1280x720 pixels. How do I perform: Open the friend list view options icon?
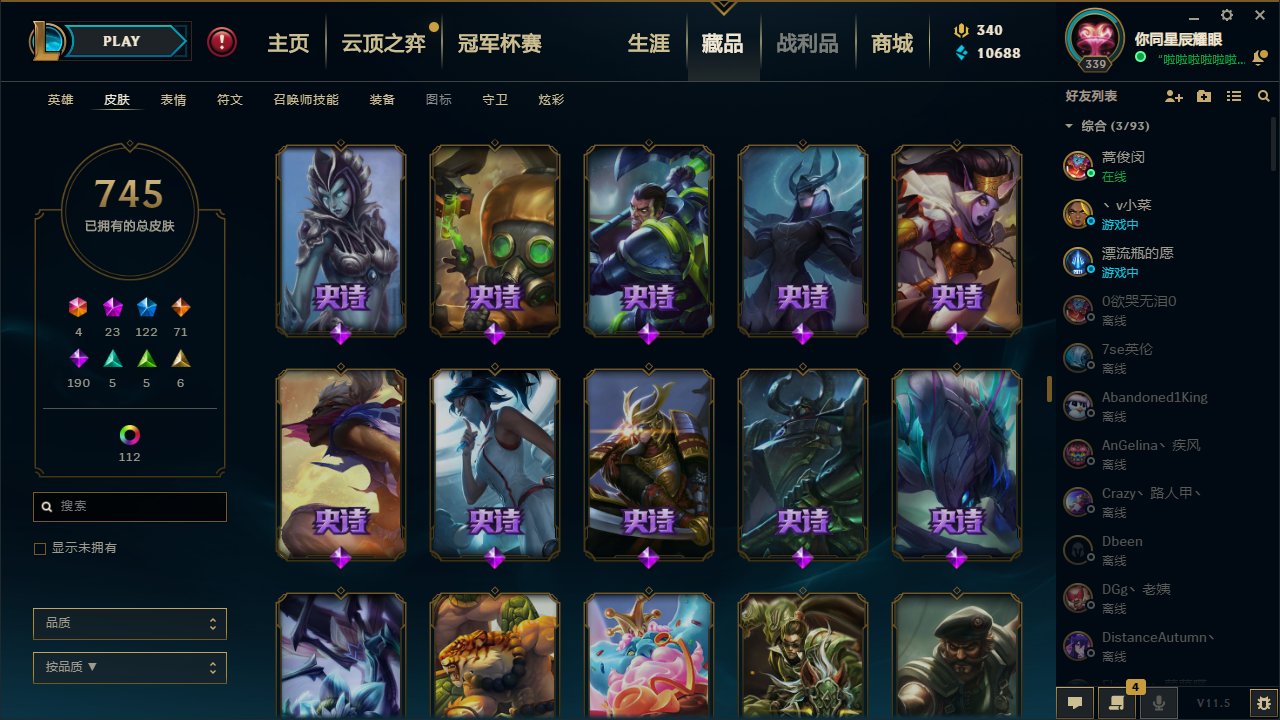pyautogui.click(x=1234, y=96)
